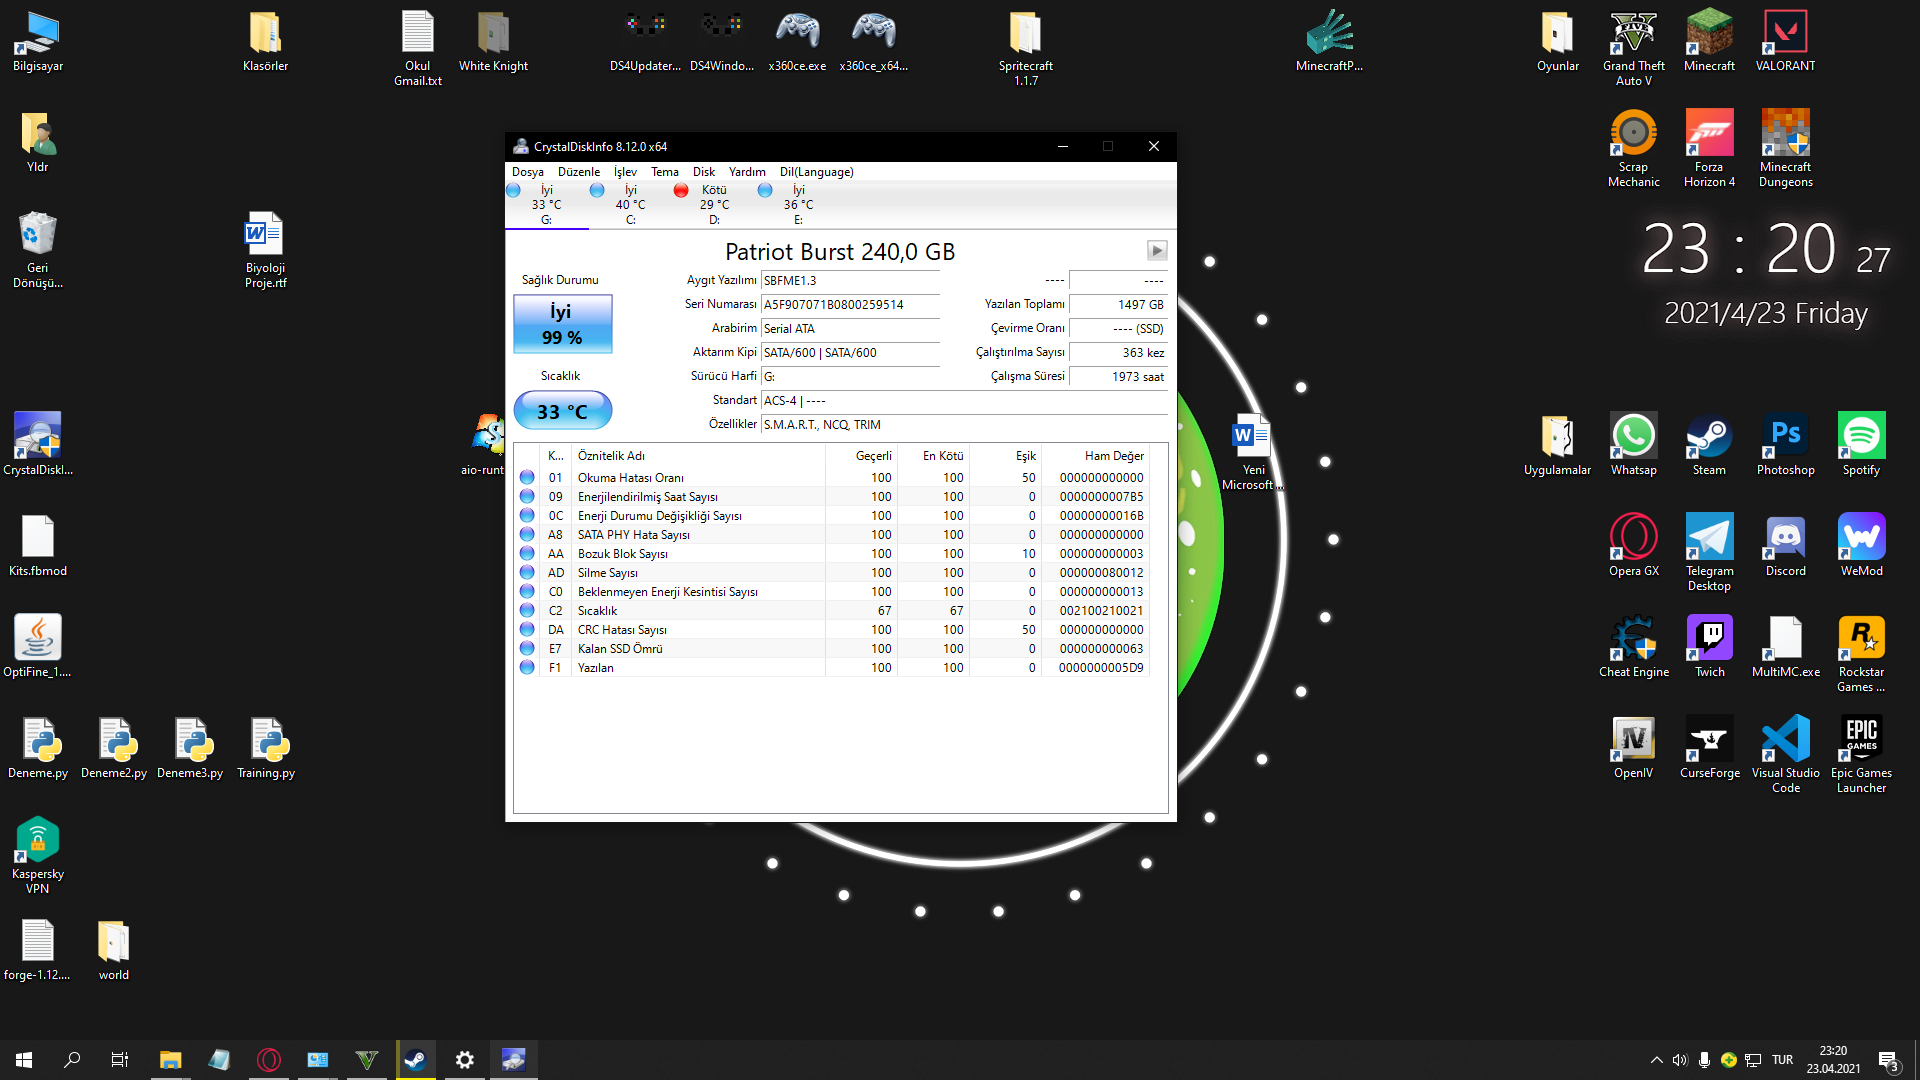
Task: Launch Scrap Mechanic shortcut
Action: 1633,148
